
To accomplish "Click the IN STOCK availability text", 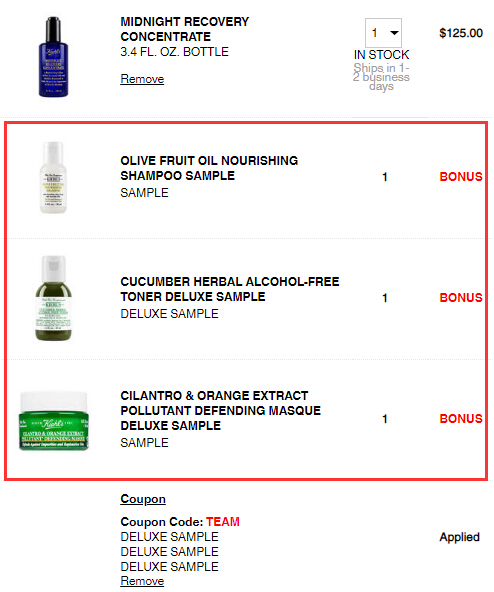I will coord(381,55).
